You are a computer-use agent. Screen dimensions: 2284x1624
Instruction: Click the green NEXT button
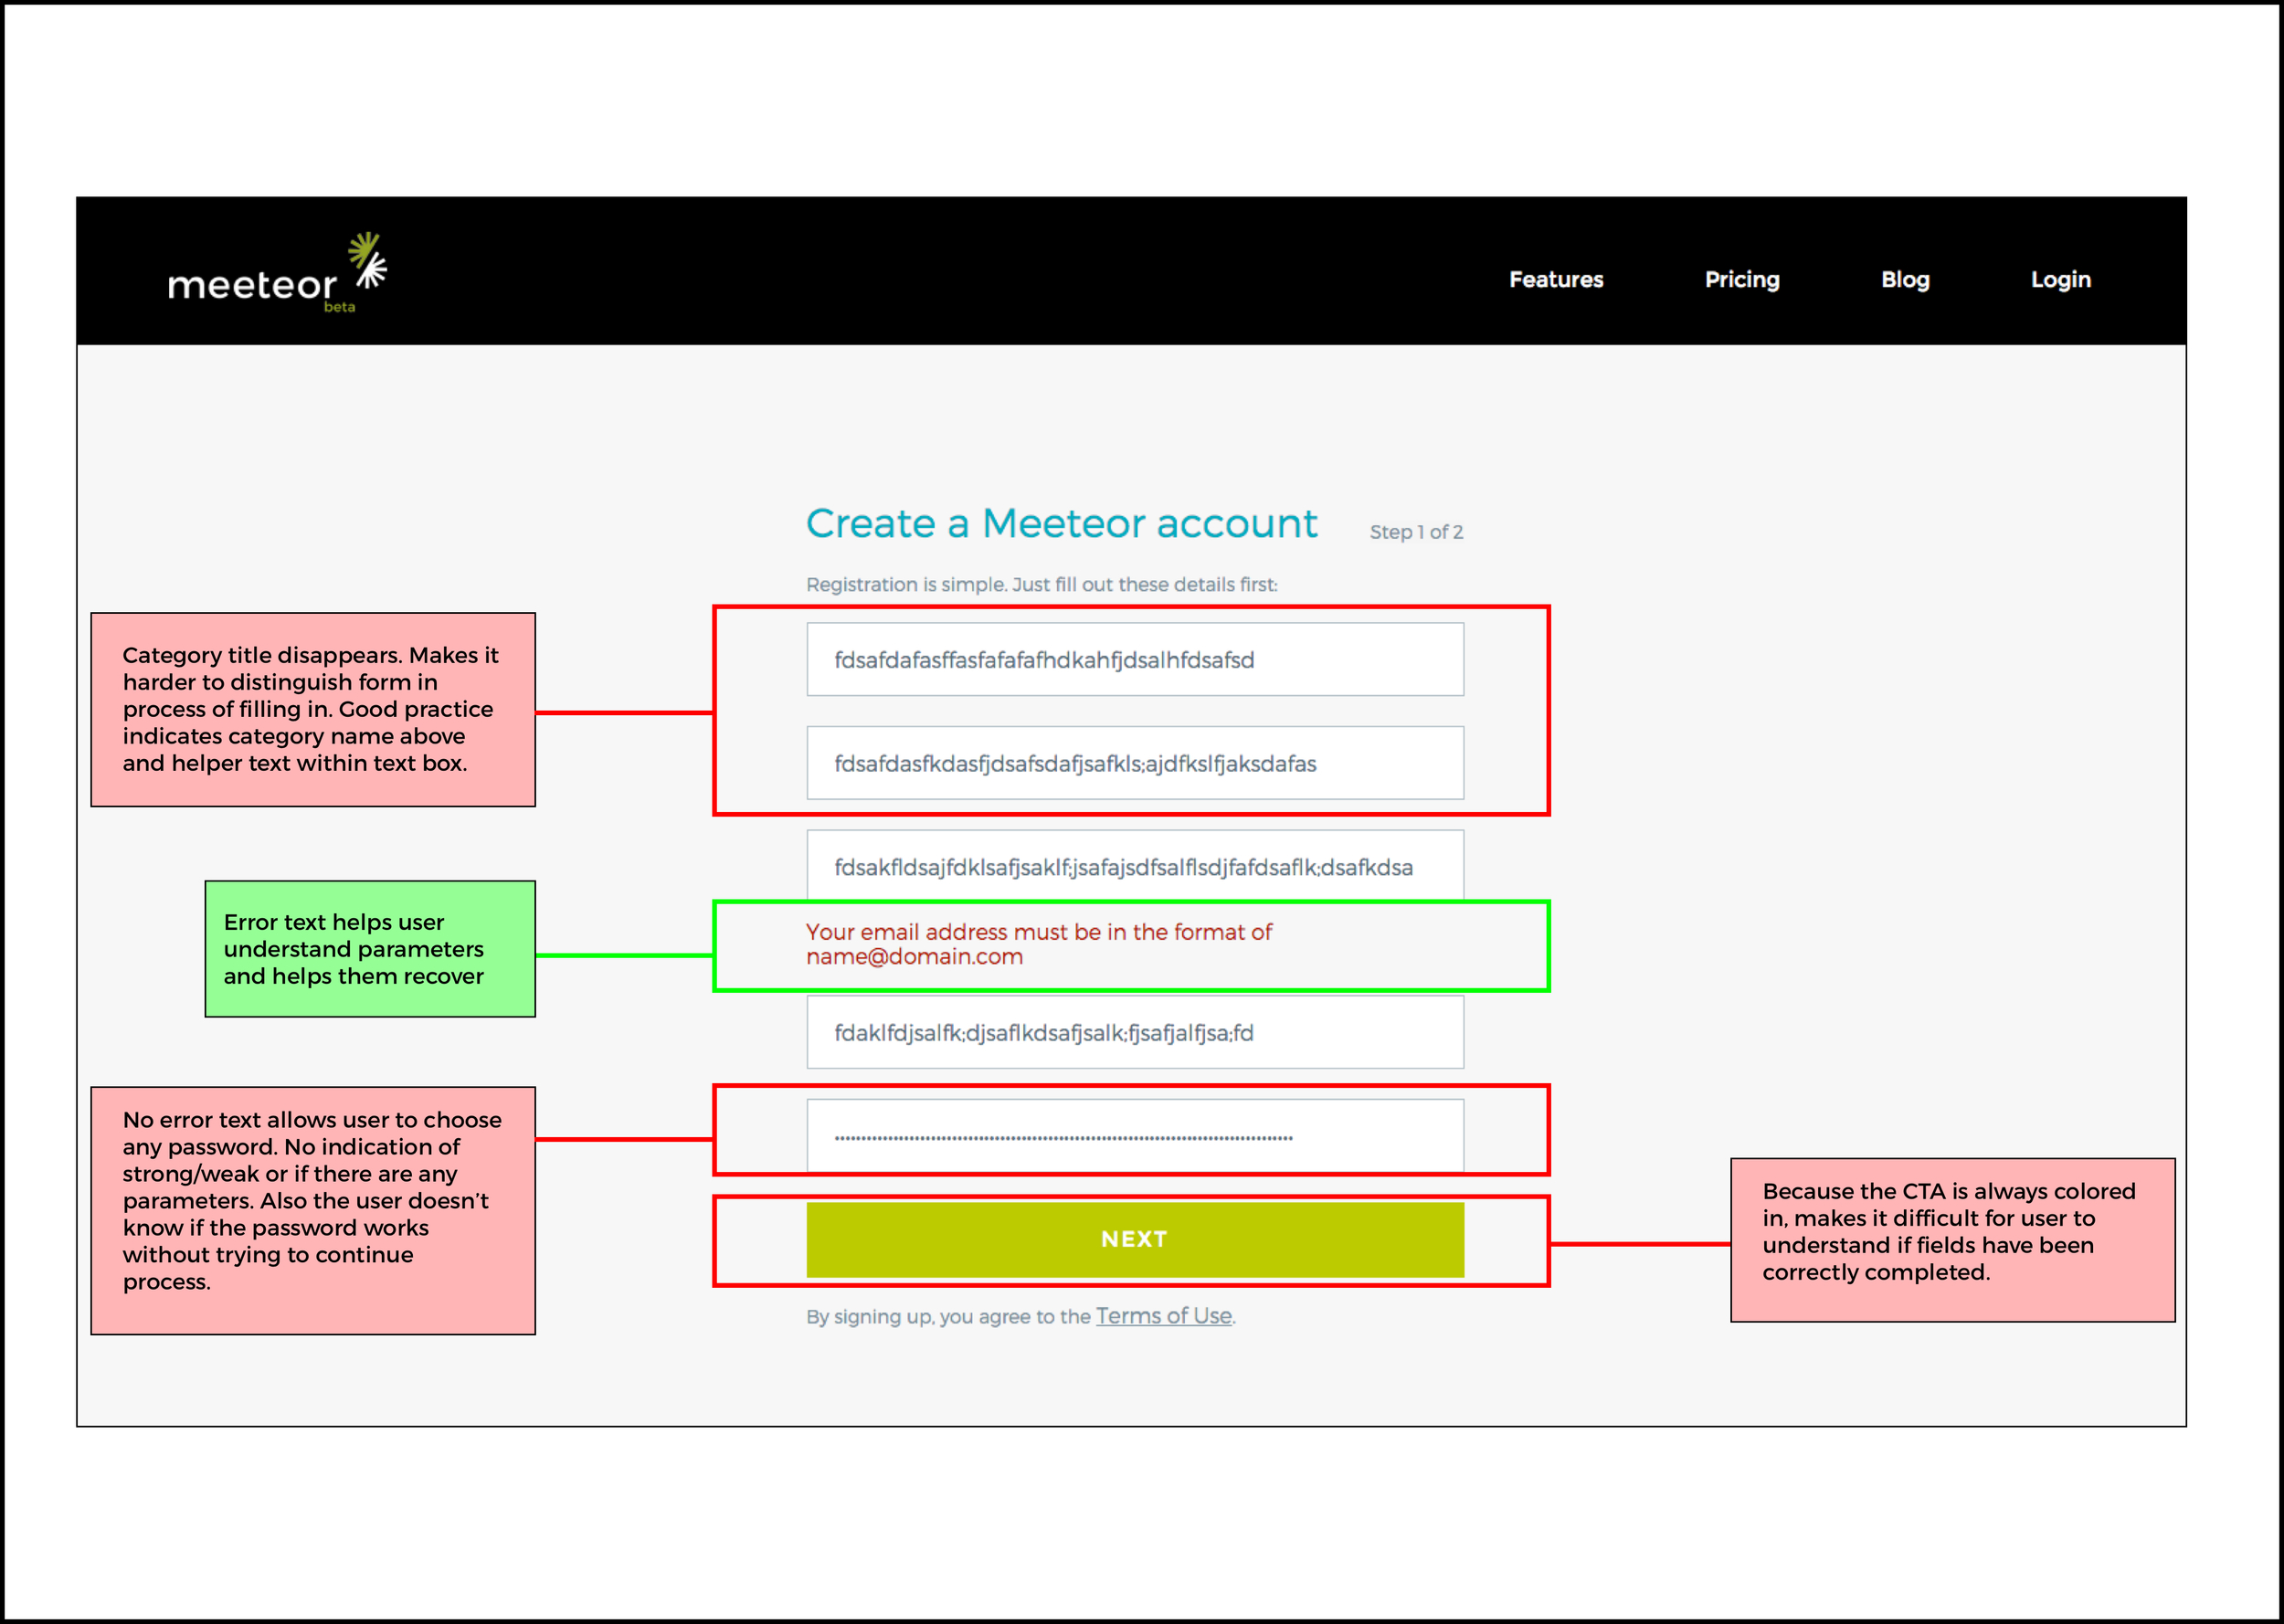point(1135,1239)
